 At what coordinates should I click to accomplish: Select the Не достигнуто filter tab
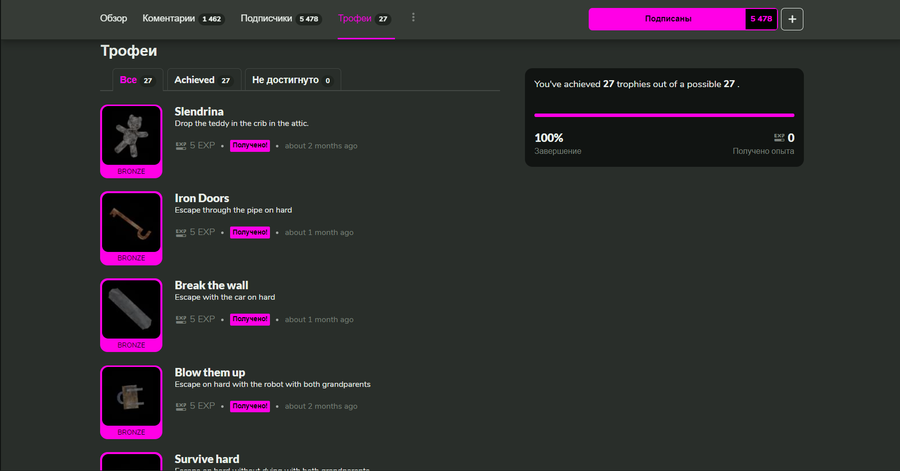[x=293, y=80]
